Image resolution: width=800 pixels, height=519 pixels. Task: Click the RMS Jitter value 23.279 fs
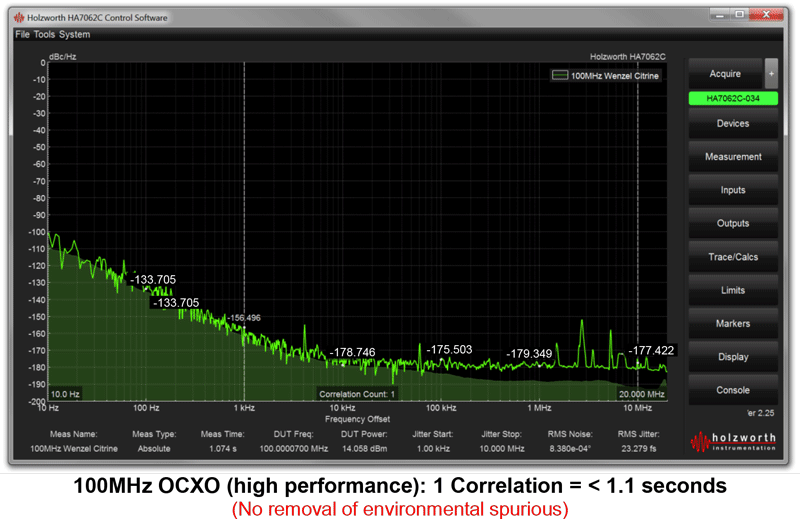(x=639, y=449)
